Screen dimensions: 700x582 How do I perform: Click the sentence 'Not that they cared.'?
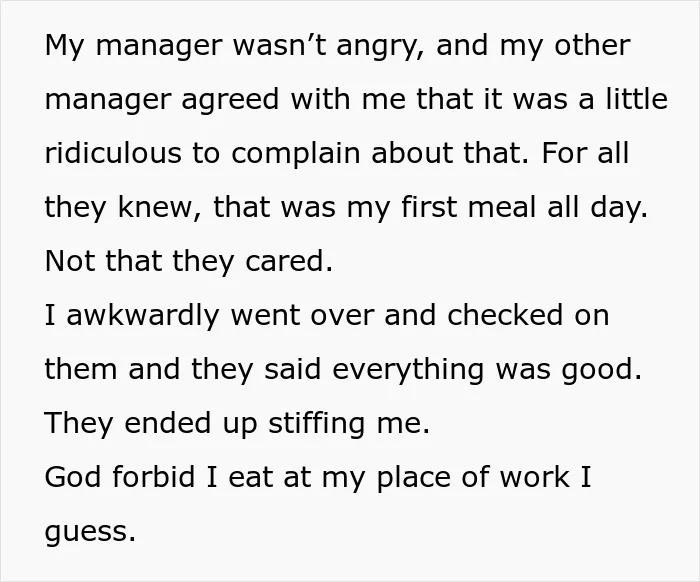(x=189, y=262)
